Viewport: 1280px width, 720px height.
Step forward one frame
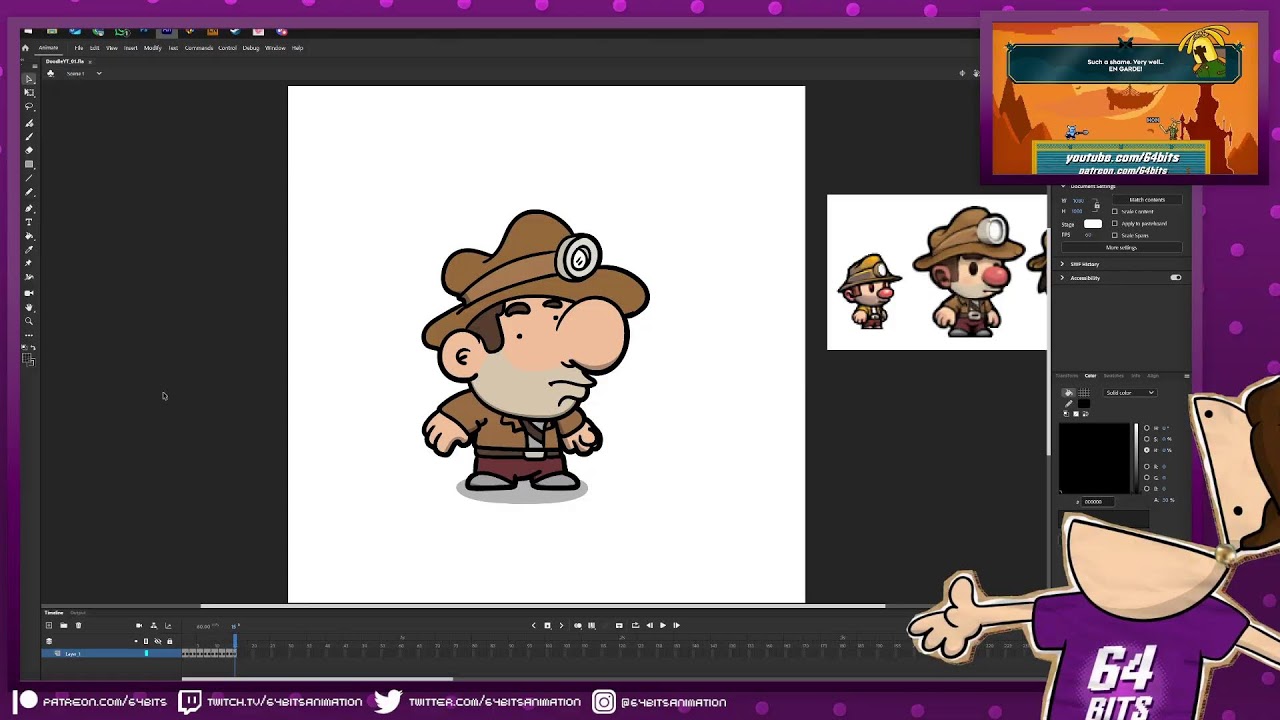(x=676, y=626)
